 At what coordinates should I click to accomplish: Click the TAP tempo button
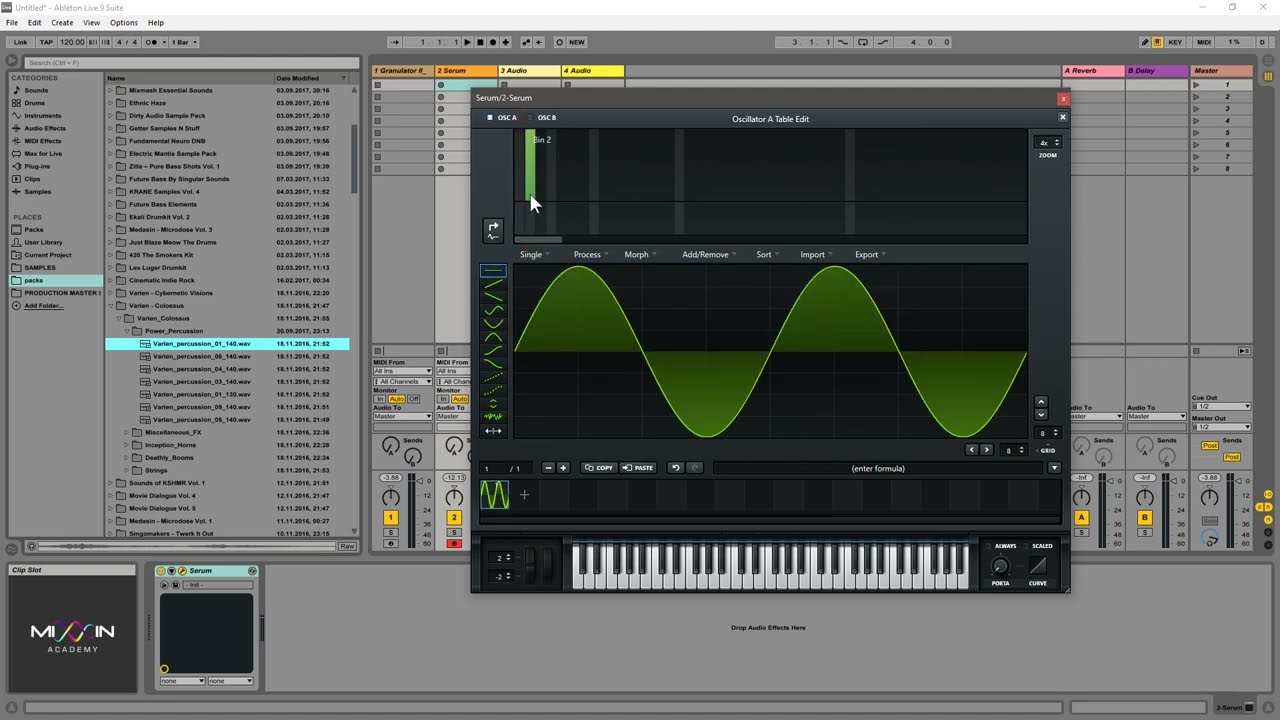(46, 42)
